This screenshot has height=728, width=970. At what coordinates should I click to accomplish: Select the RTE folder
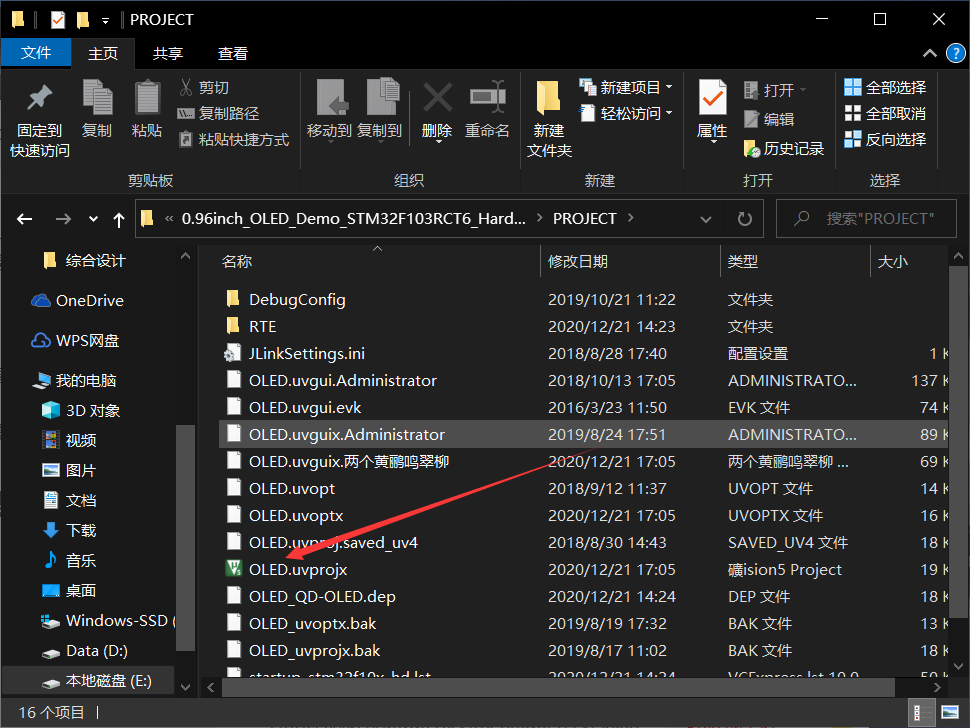pos(262,327)
